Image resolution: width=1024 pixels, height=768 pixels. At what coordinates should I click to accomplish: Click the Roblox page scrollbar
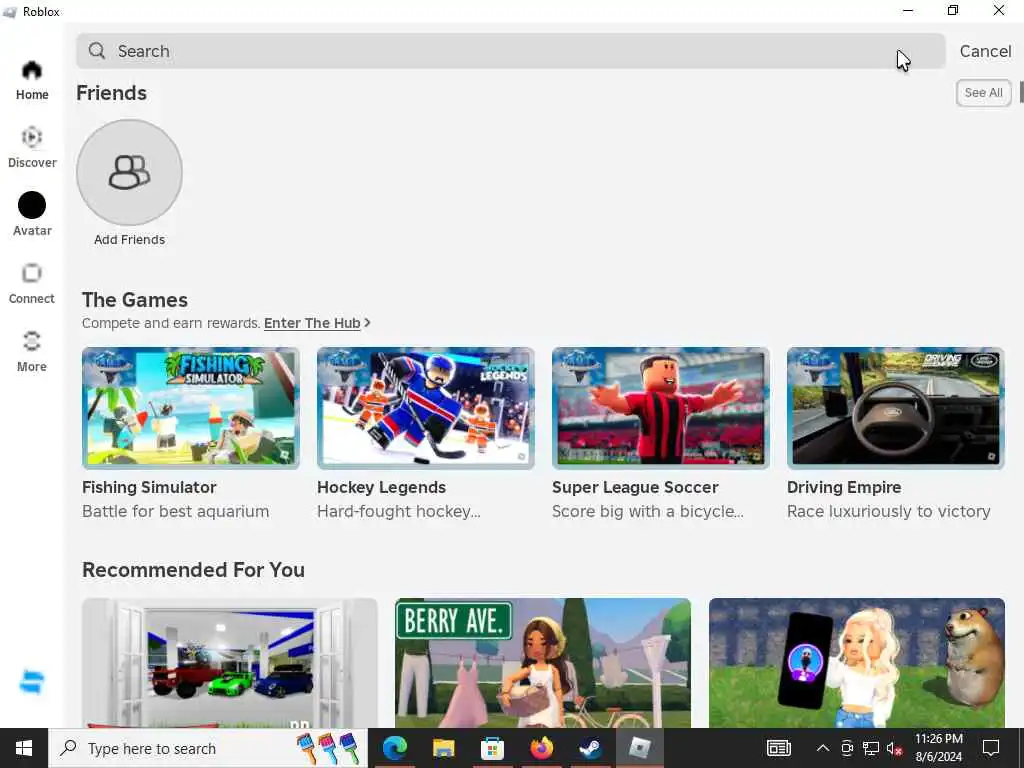1021,93
